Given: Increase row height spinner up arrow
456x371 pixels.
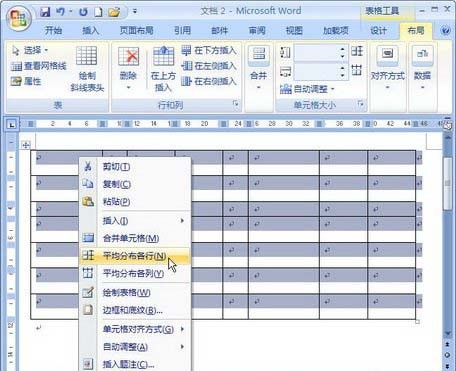Looking at the screenshot, I should tap(342, 49).
